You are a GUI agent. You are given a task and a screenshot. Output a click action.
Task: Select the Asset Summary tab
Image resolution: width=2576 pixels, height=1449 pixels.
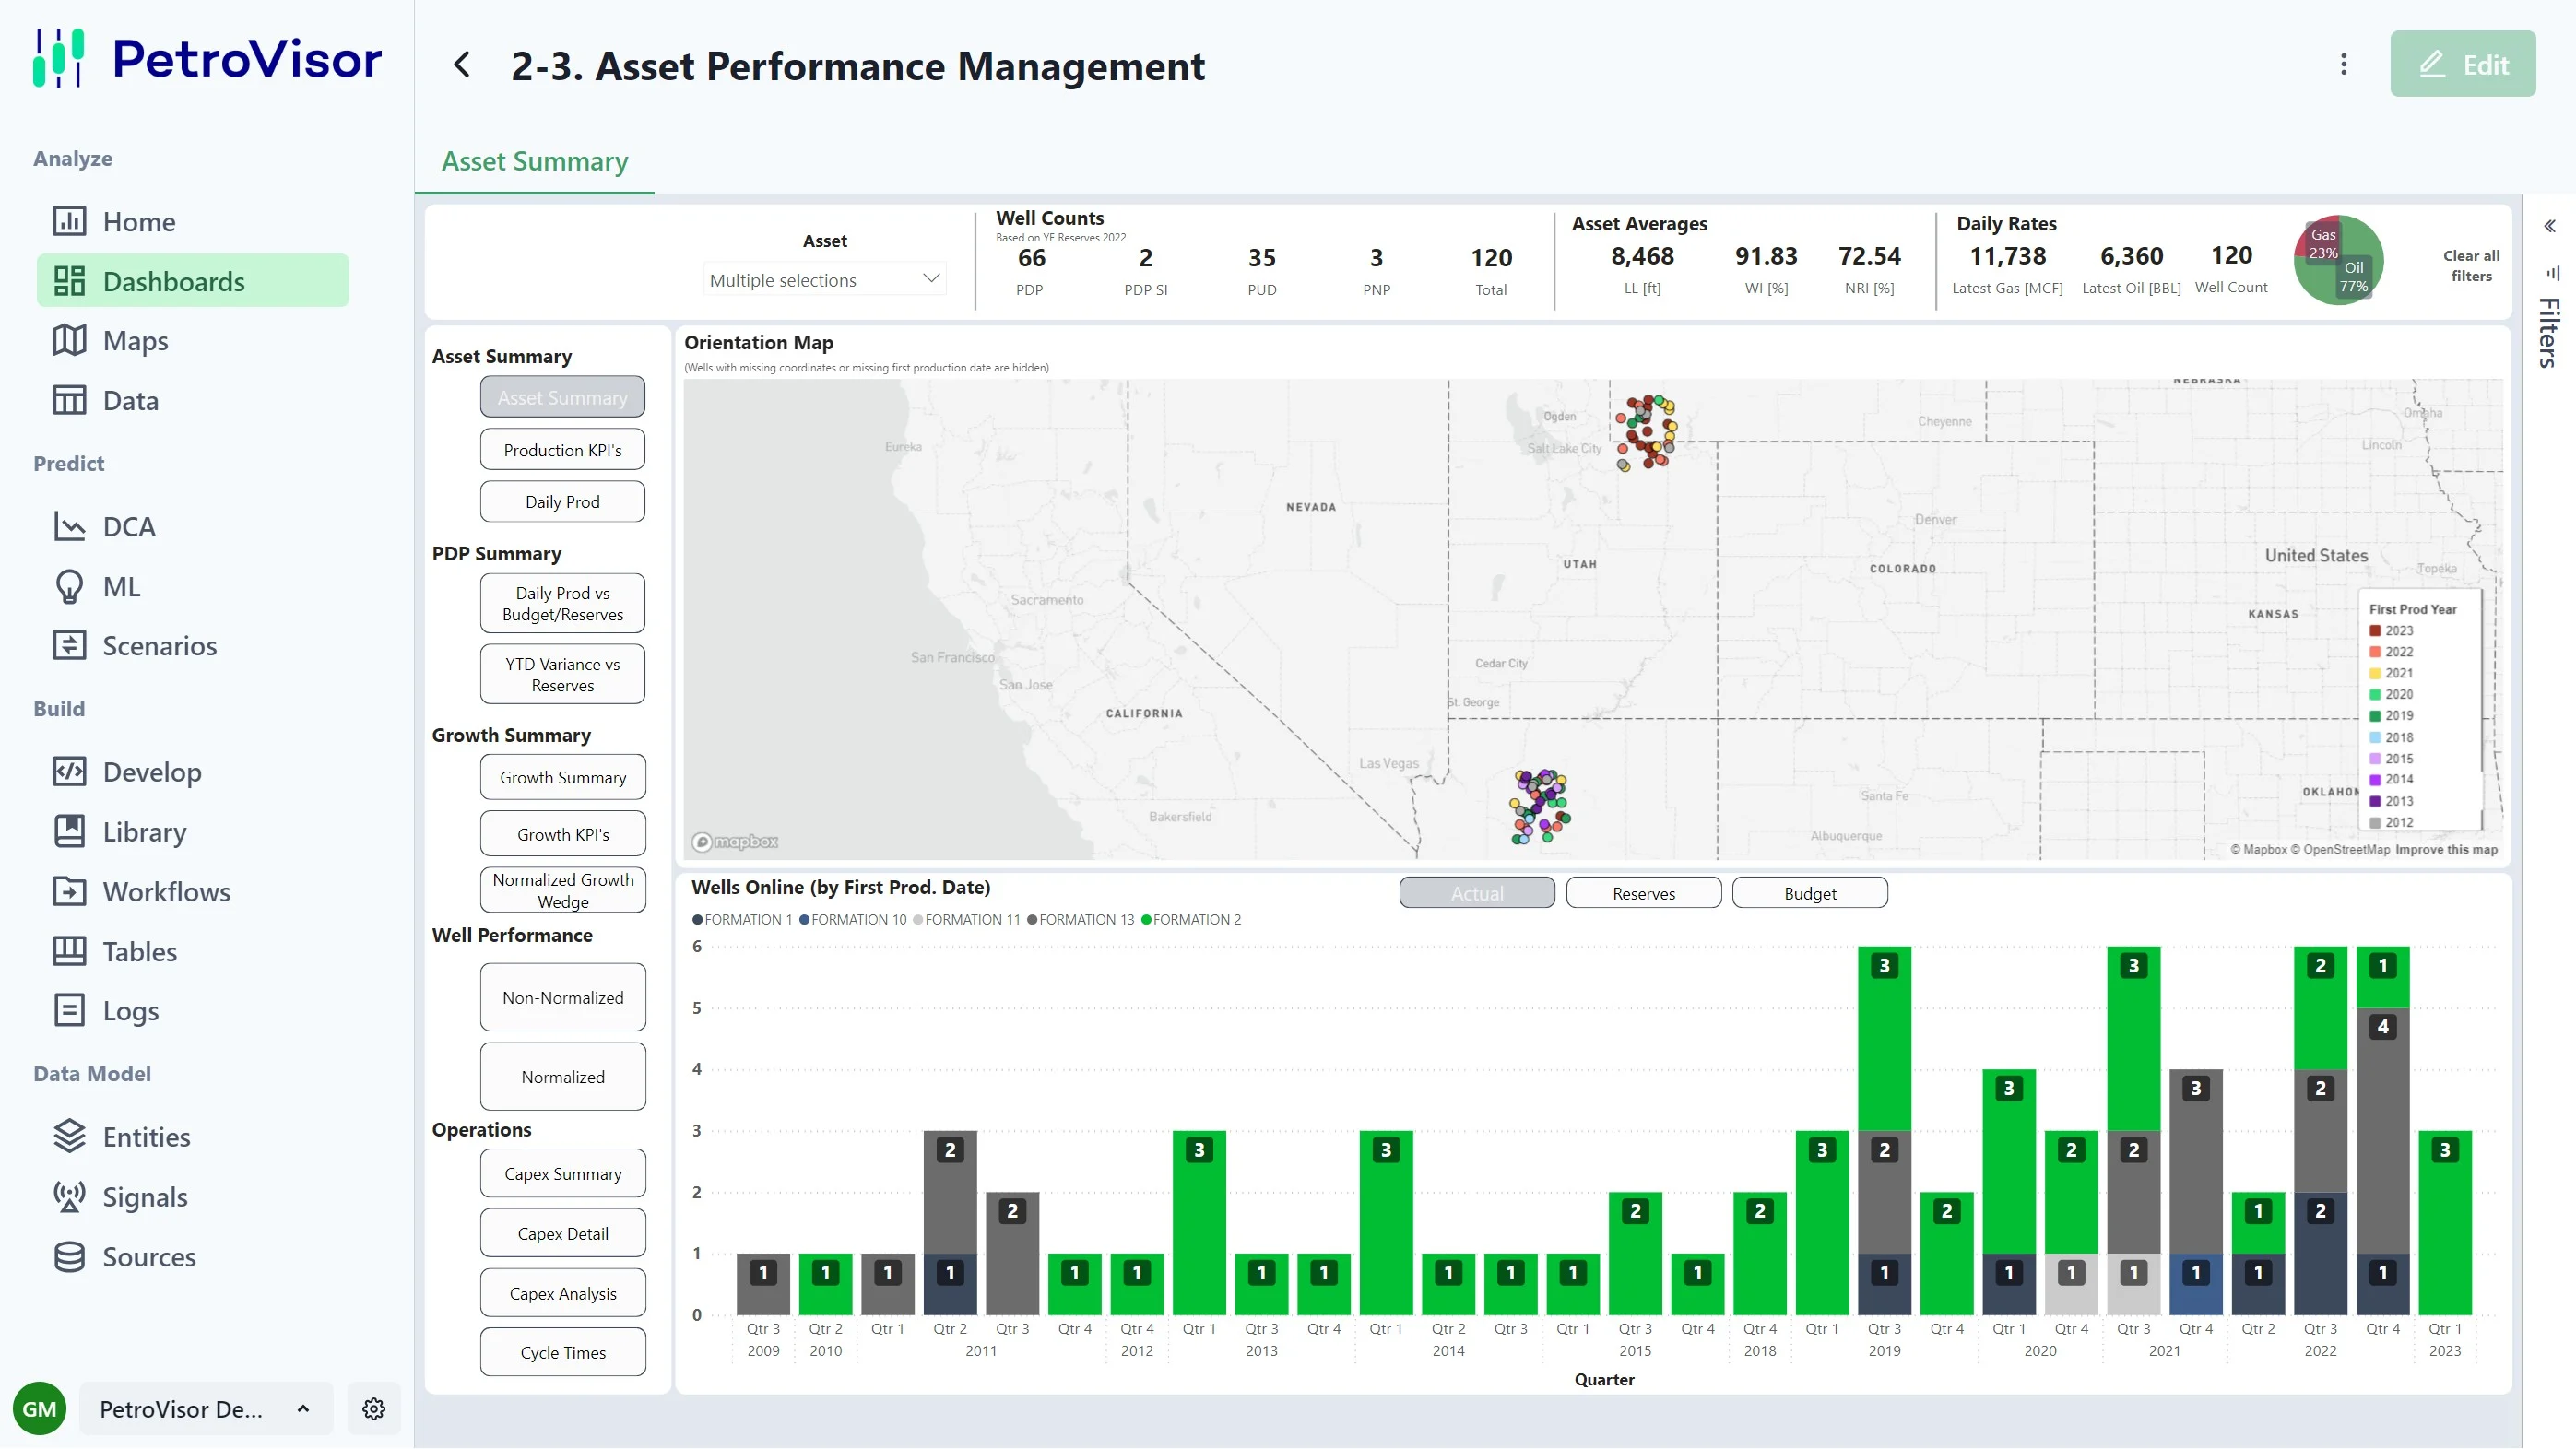534,162
